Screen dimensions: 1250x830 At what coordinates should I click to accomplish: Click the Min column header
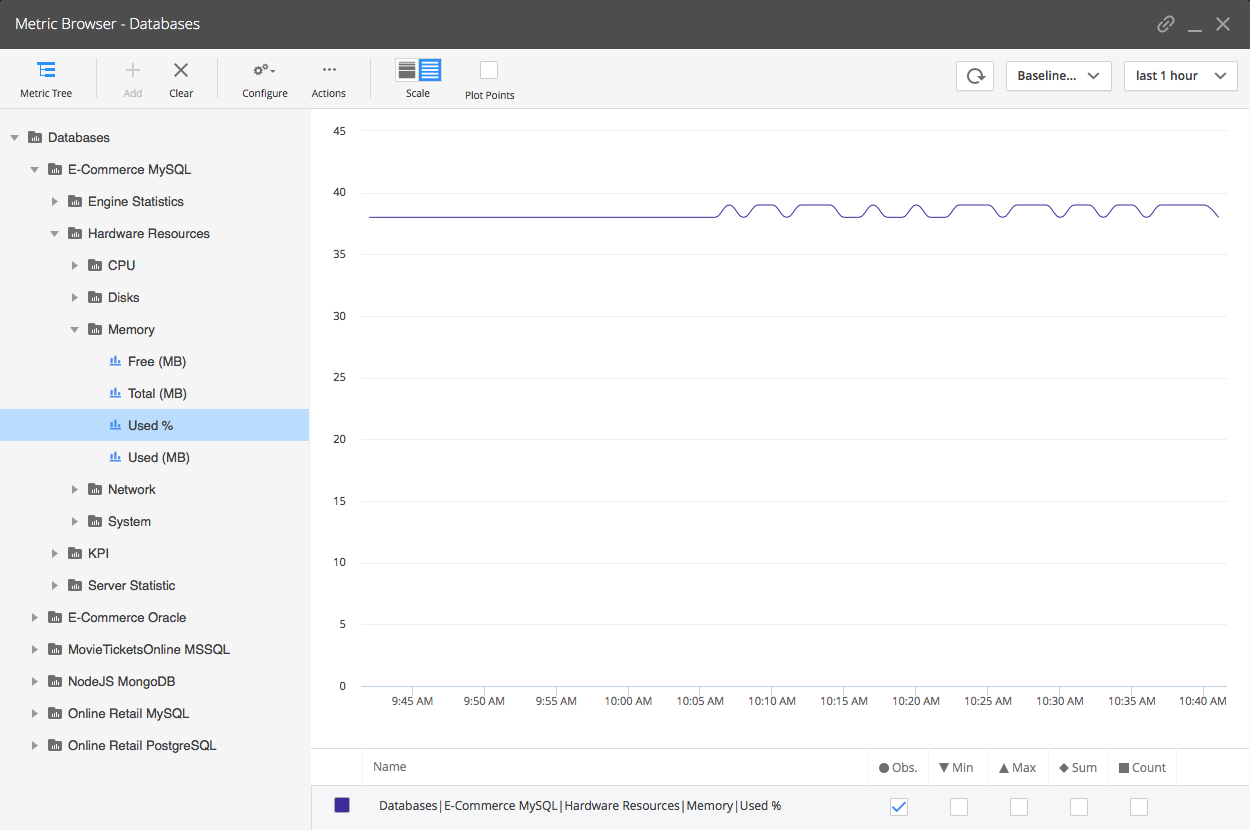coord(957,768)
